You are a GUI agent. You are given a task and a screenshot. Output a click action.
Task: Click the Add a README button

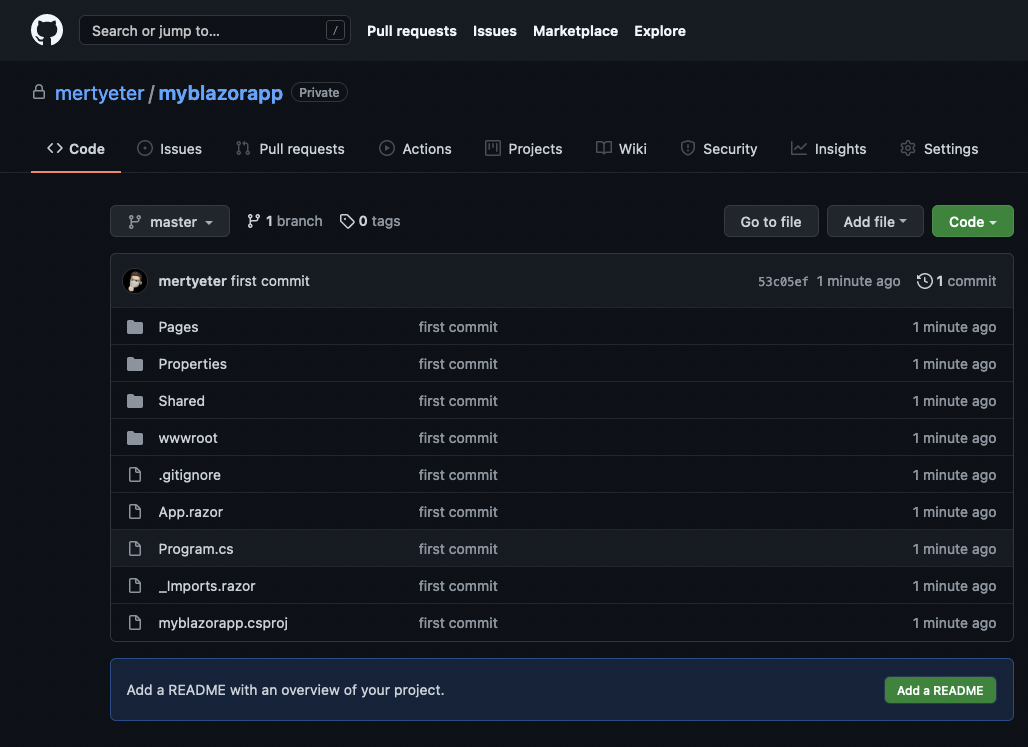coord(939,690)
